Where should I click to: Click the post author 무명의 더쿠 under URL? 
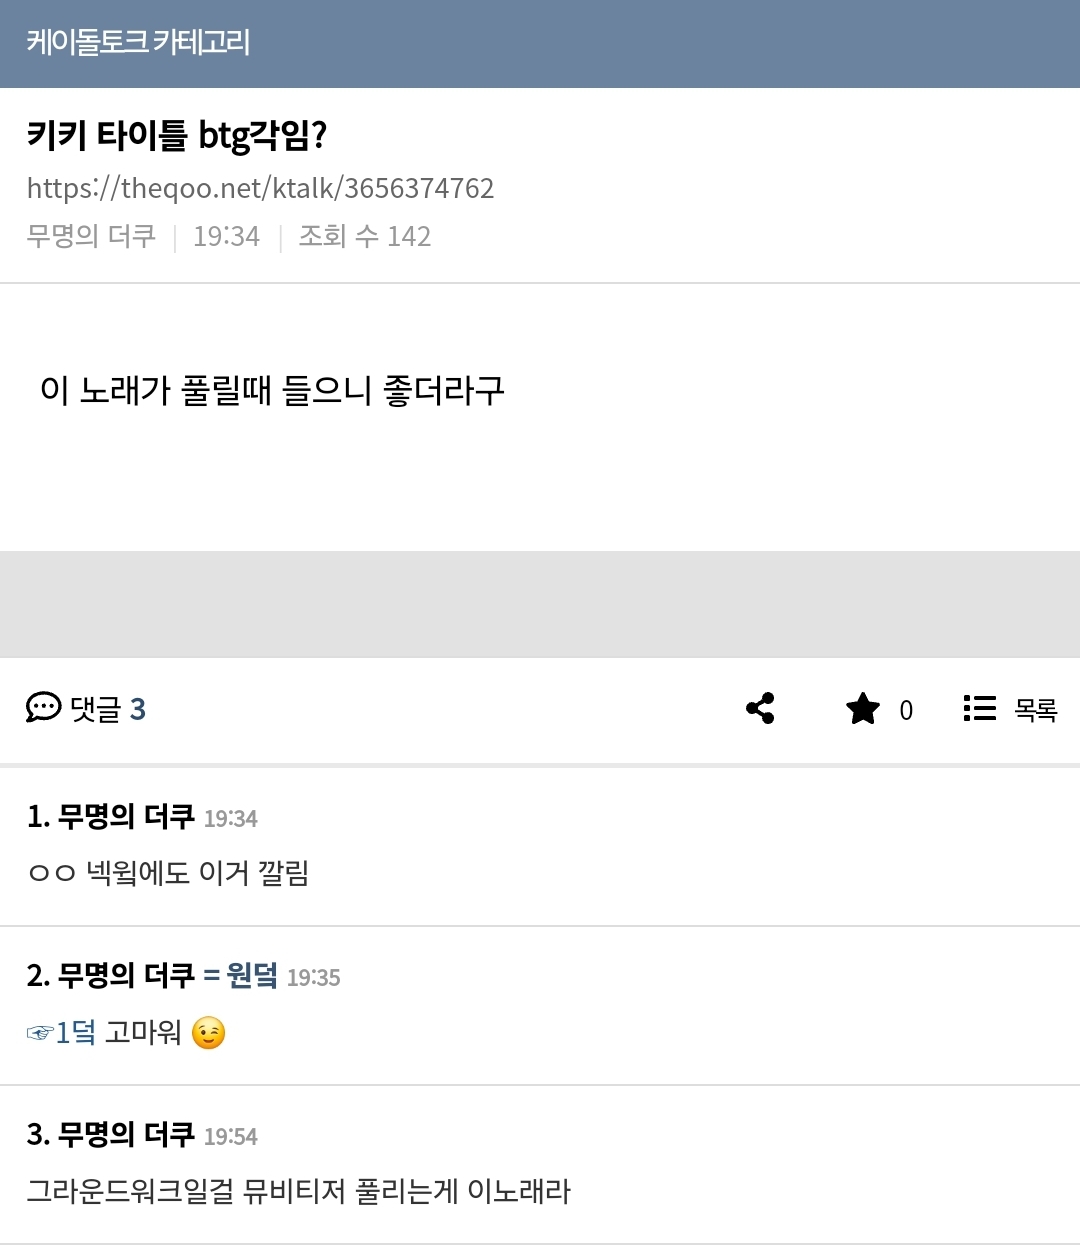click(91, 236)
